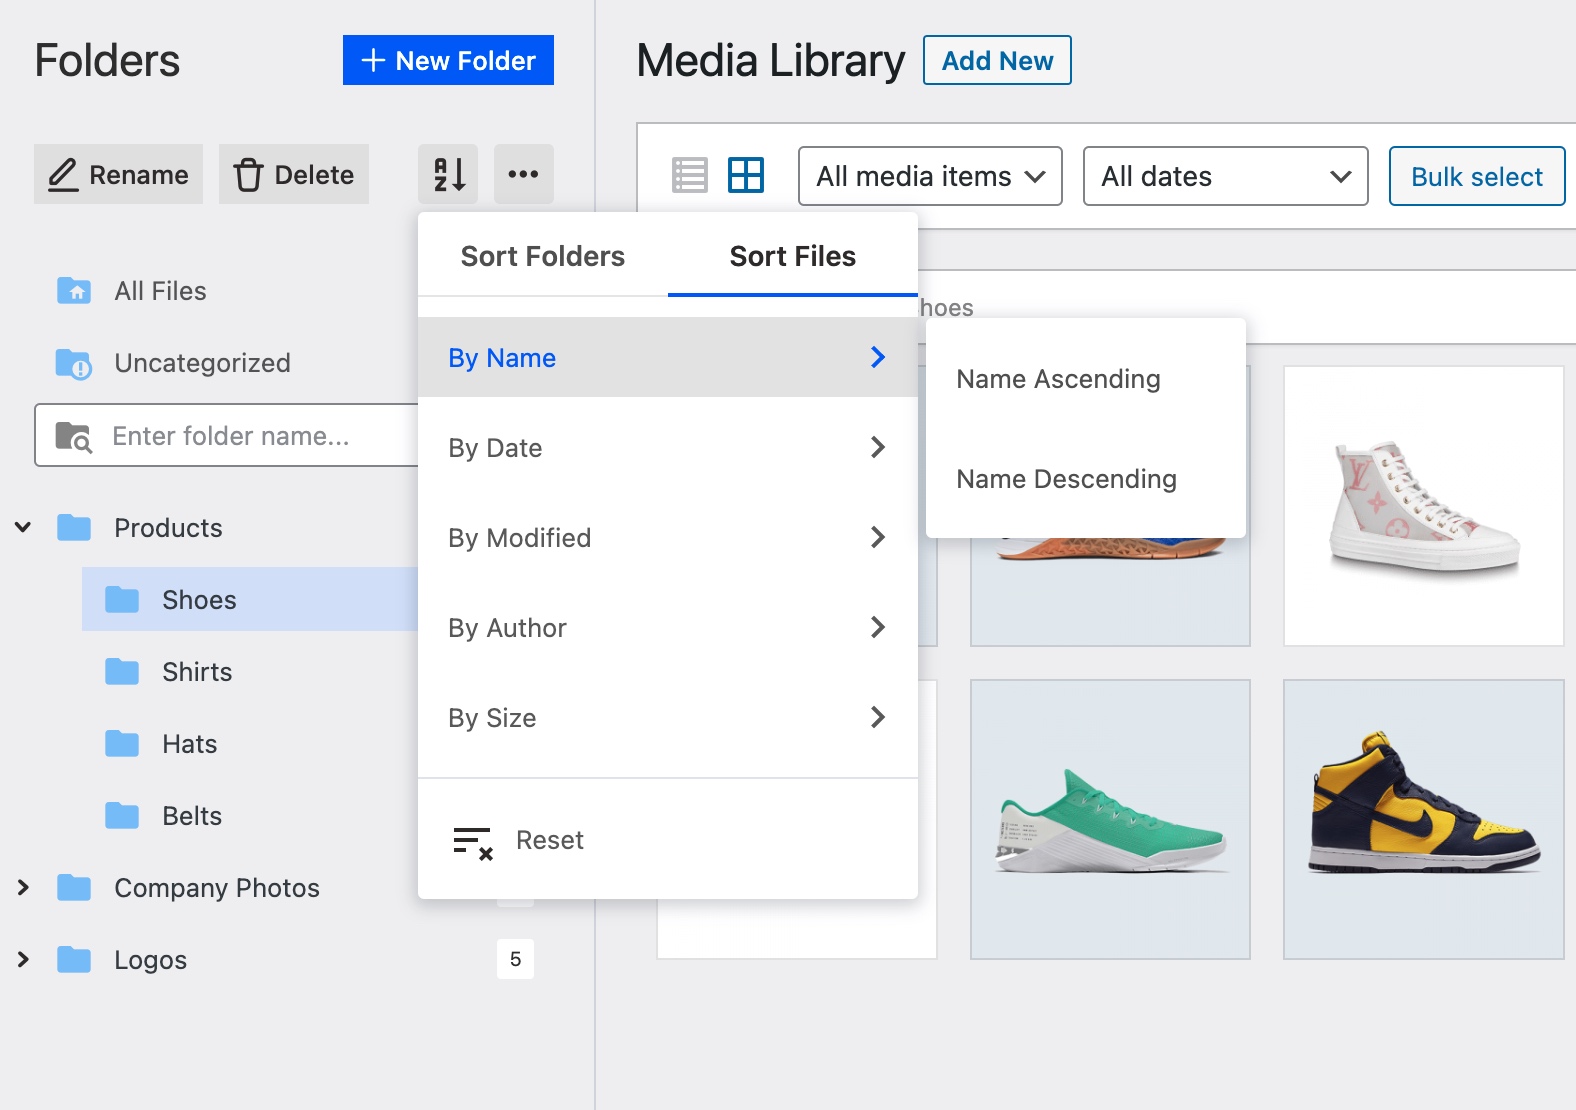Open the All media items dropdown
Viewport: 1576px width, 1110px height.
pyautogui.click(x=930, y=176)
